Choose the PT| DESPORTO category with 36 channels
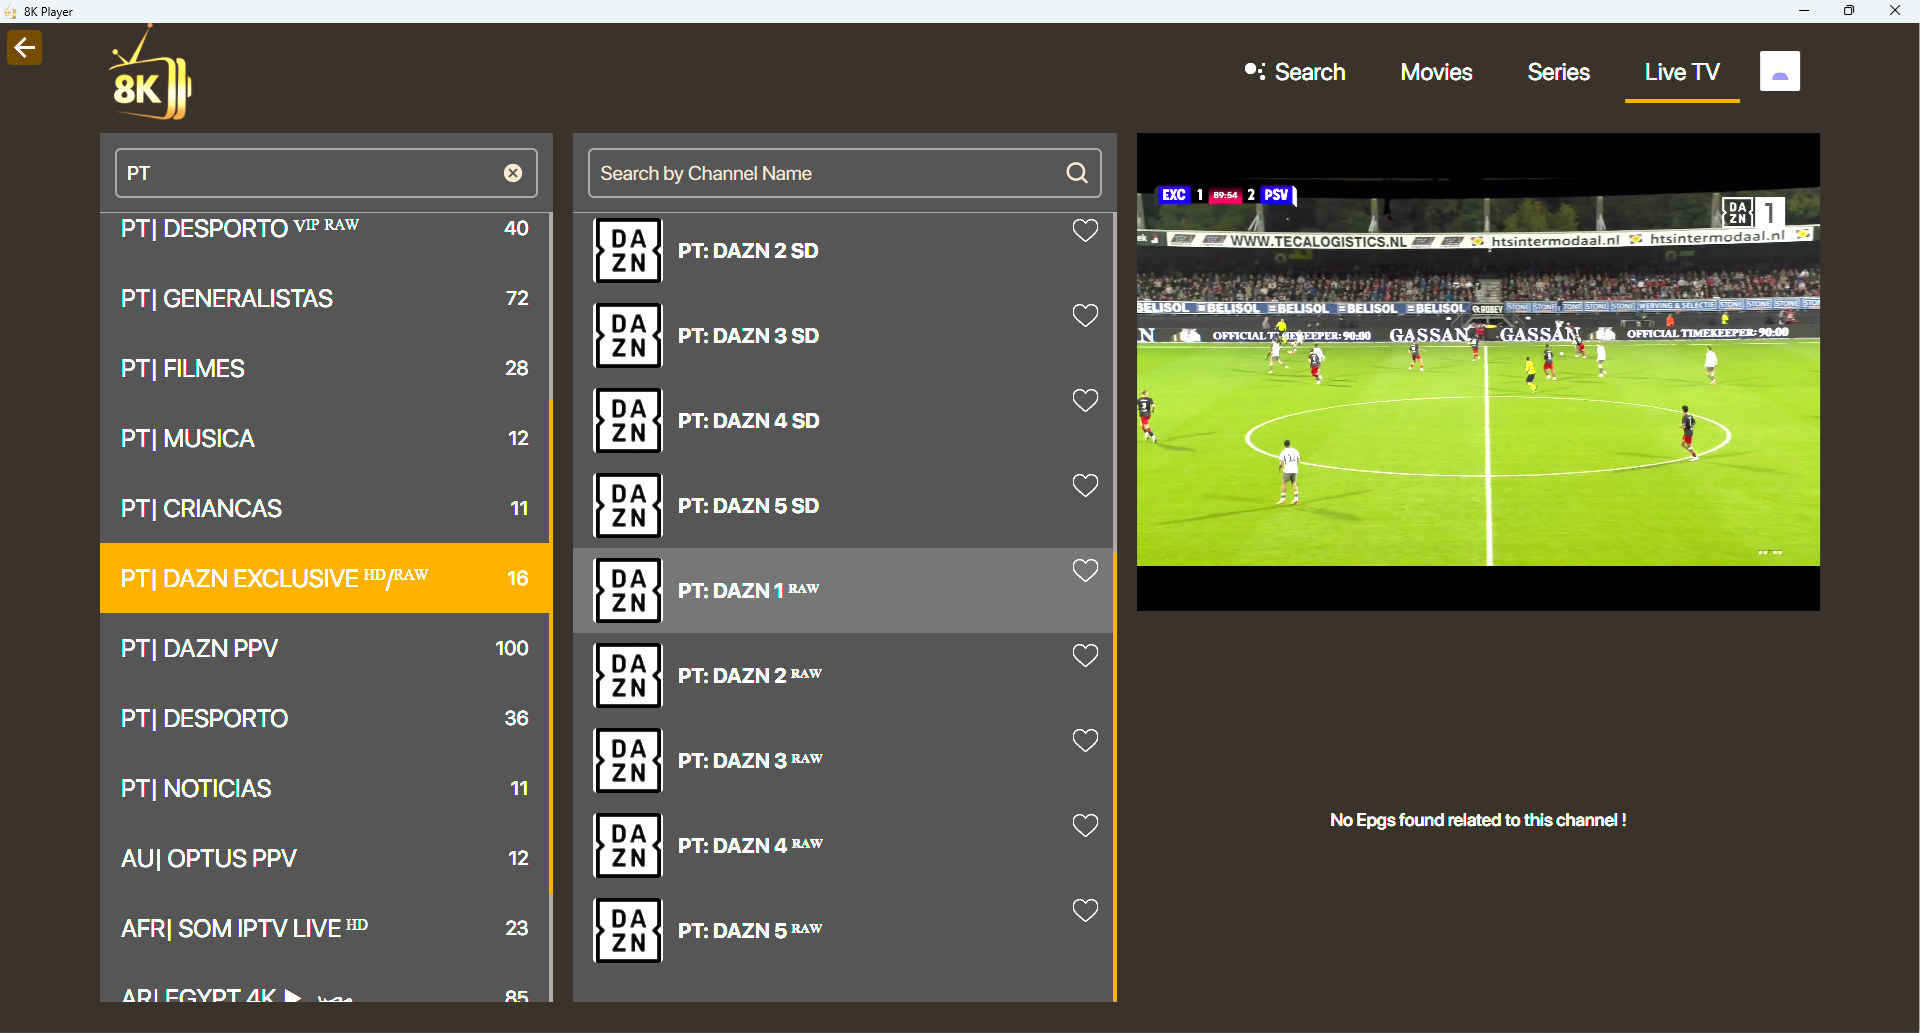 (325, 718)
